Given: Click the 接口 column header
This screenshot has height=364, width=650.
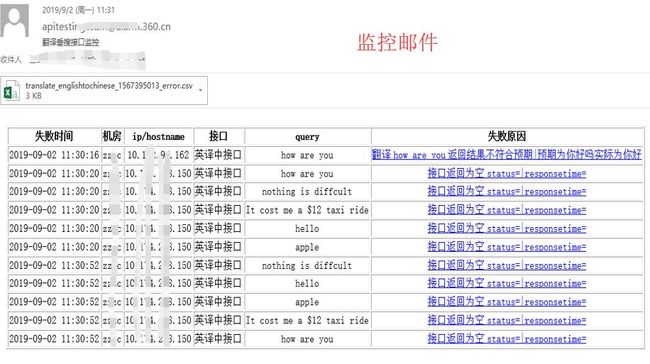Looking at the screenshot, I should [x=218, y=136].
